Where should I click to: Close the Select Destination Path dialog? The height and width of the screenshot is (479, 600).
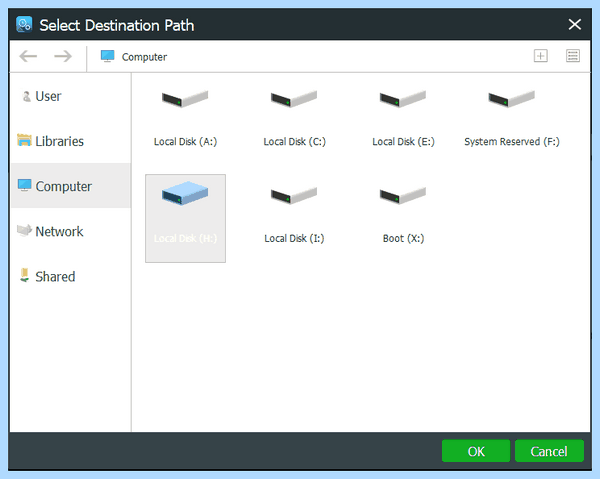click(574, 25)
